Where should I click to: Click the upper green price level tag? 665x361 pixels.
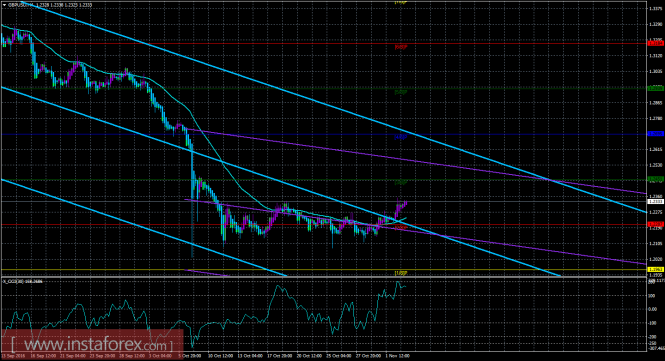[x=655, y=88]
